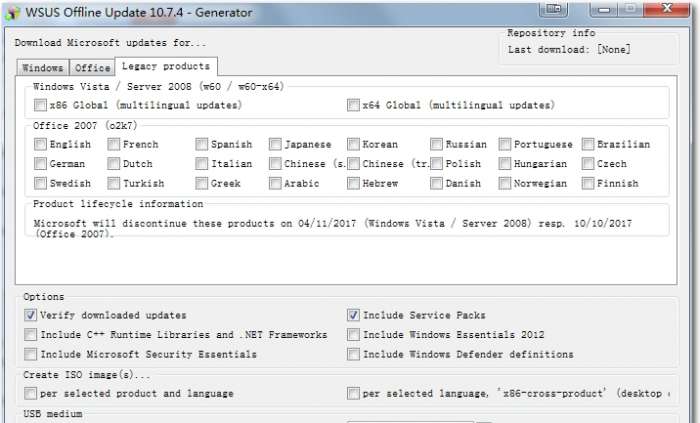Enable Include C++ Runtime Libraries and .NET Frameworks
700x423 pixels.
[x=30, y=335]
